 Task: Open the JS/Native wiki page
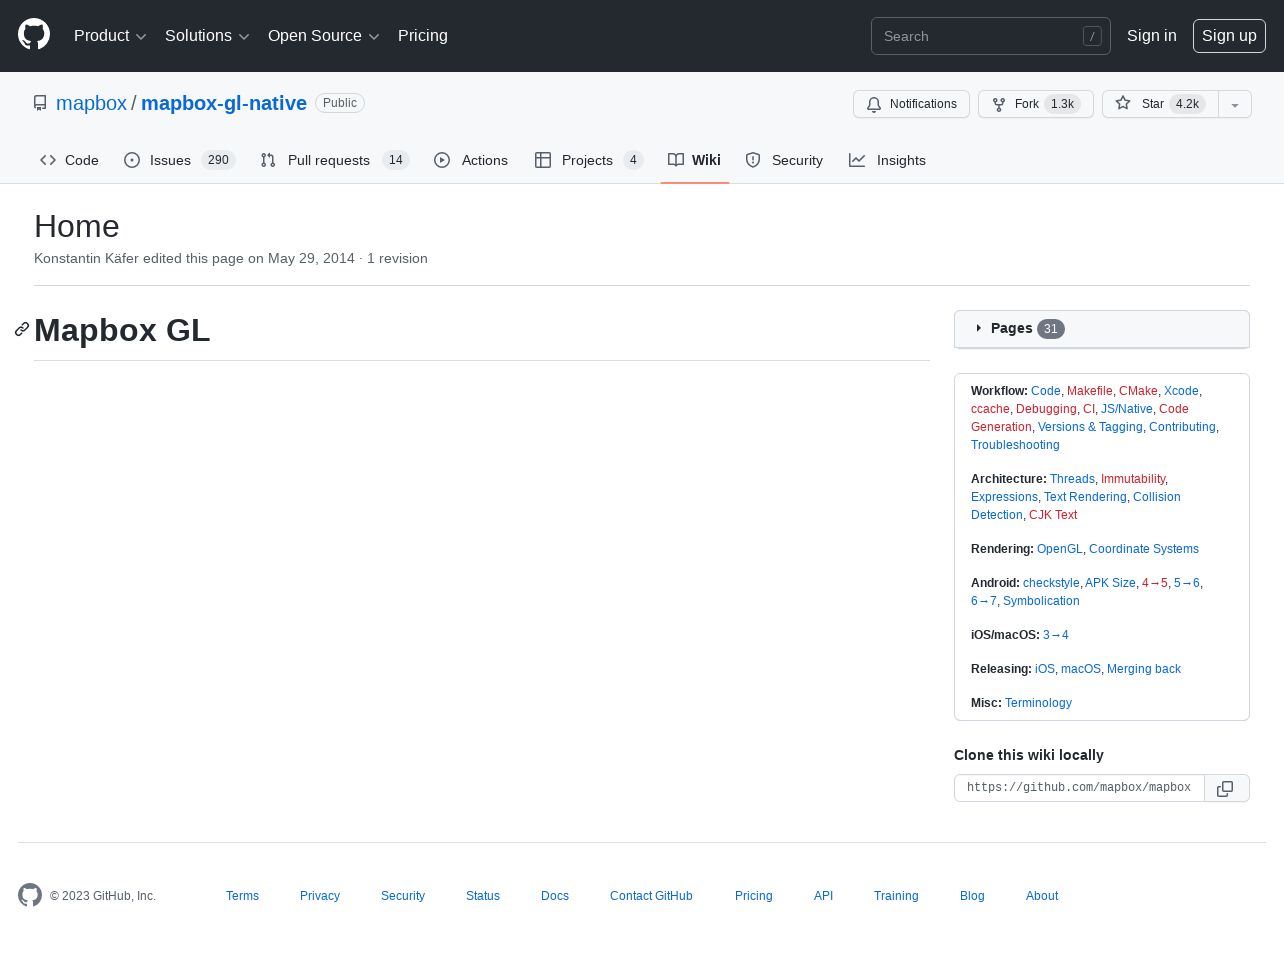click(1127, 409)
